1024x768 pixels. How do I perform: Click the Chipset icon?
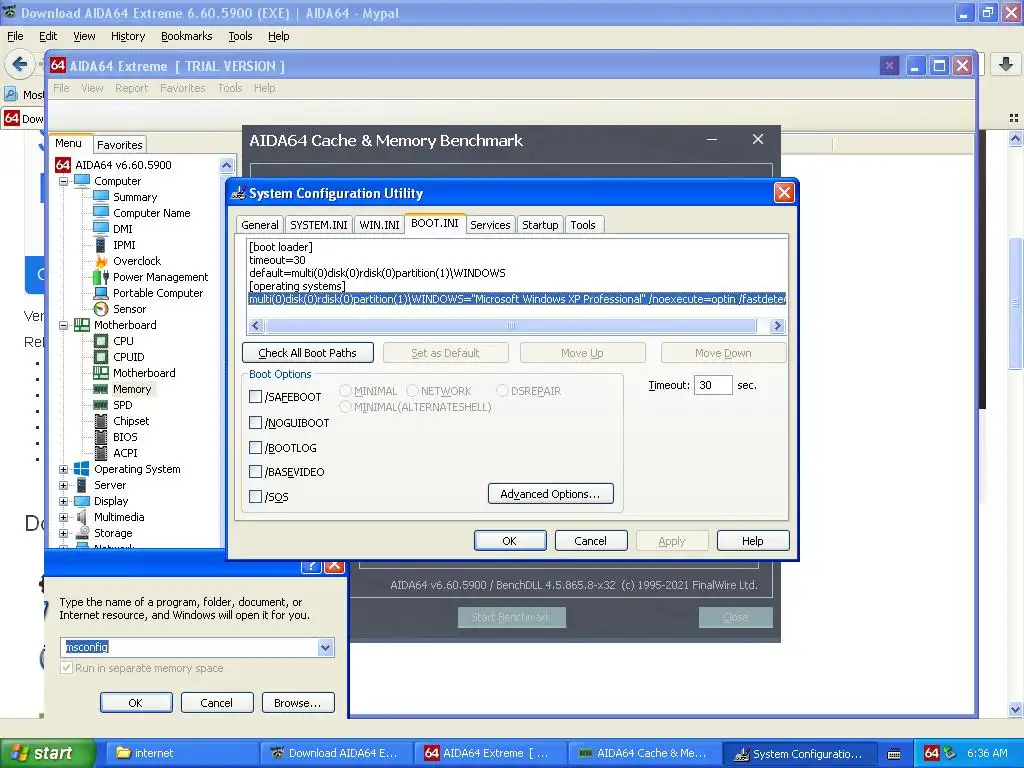pyautogui.click(x=101, y=421)
